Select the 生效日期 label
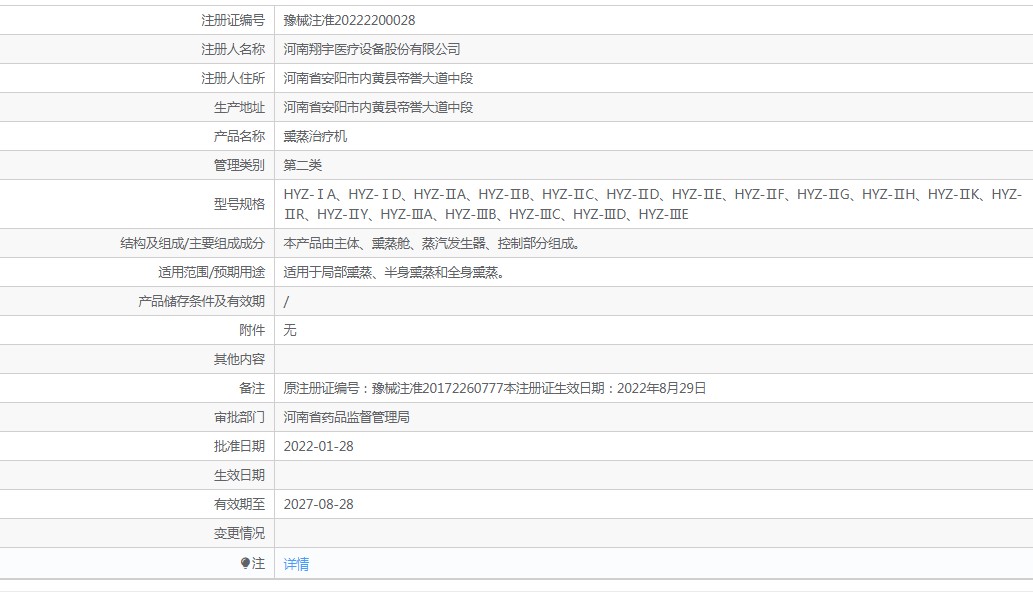The width and height of the screenshot is (1033, 592). click(239, 475)
